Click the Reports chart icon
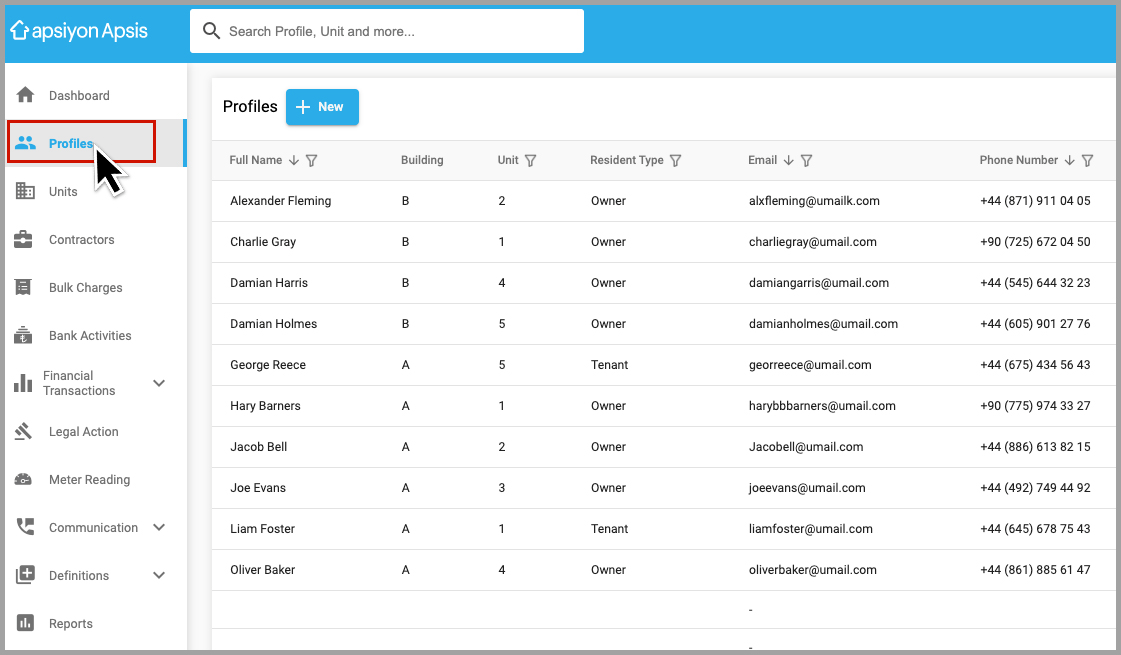The width and height of the screenshot is (1121, 655). tap(25, 623)
